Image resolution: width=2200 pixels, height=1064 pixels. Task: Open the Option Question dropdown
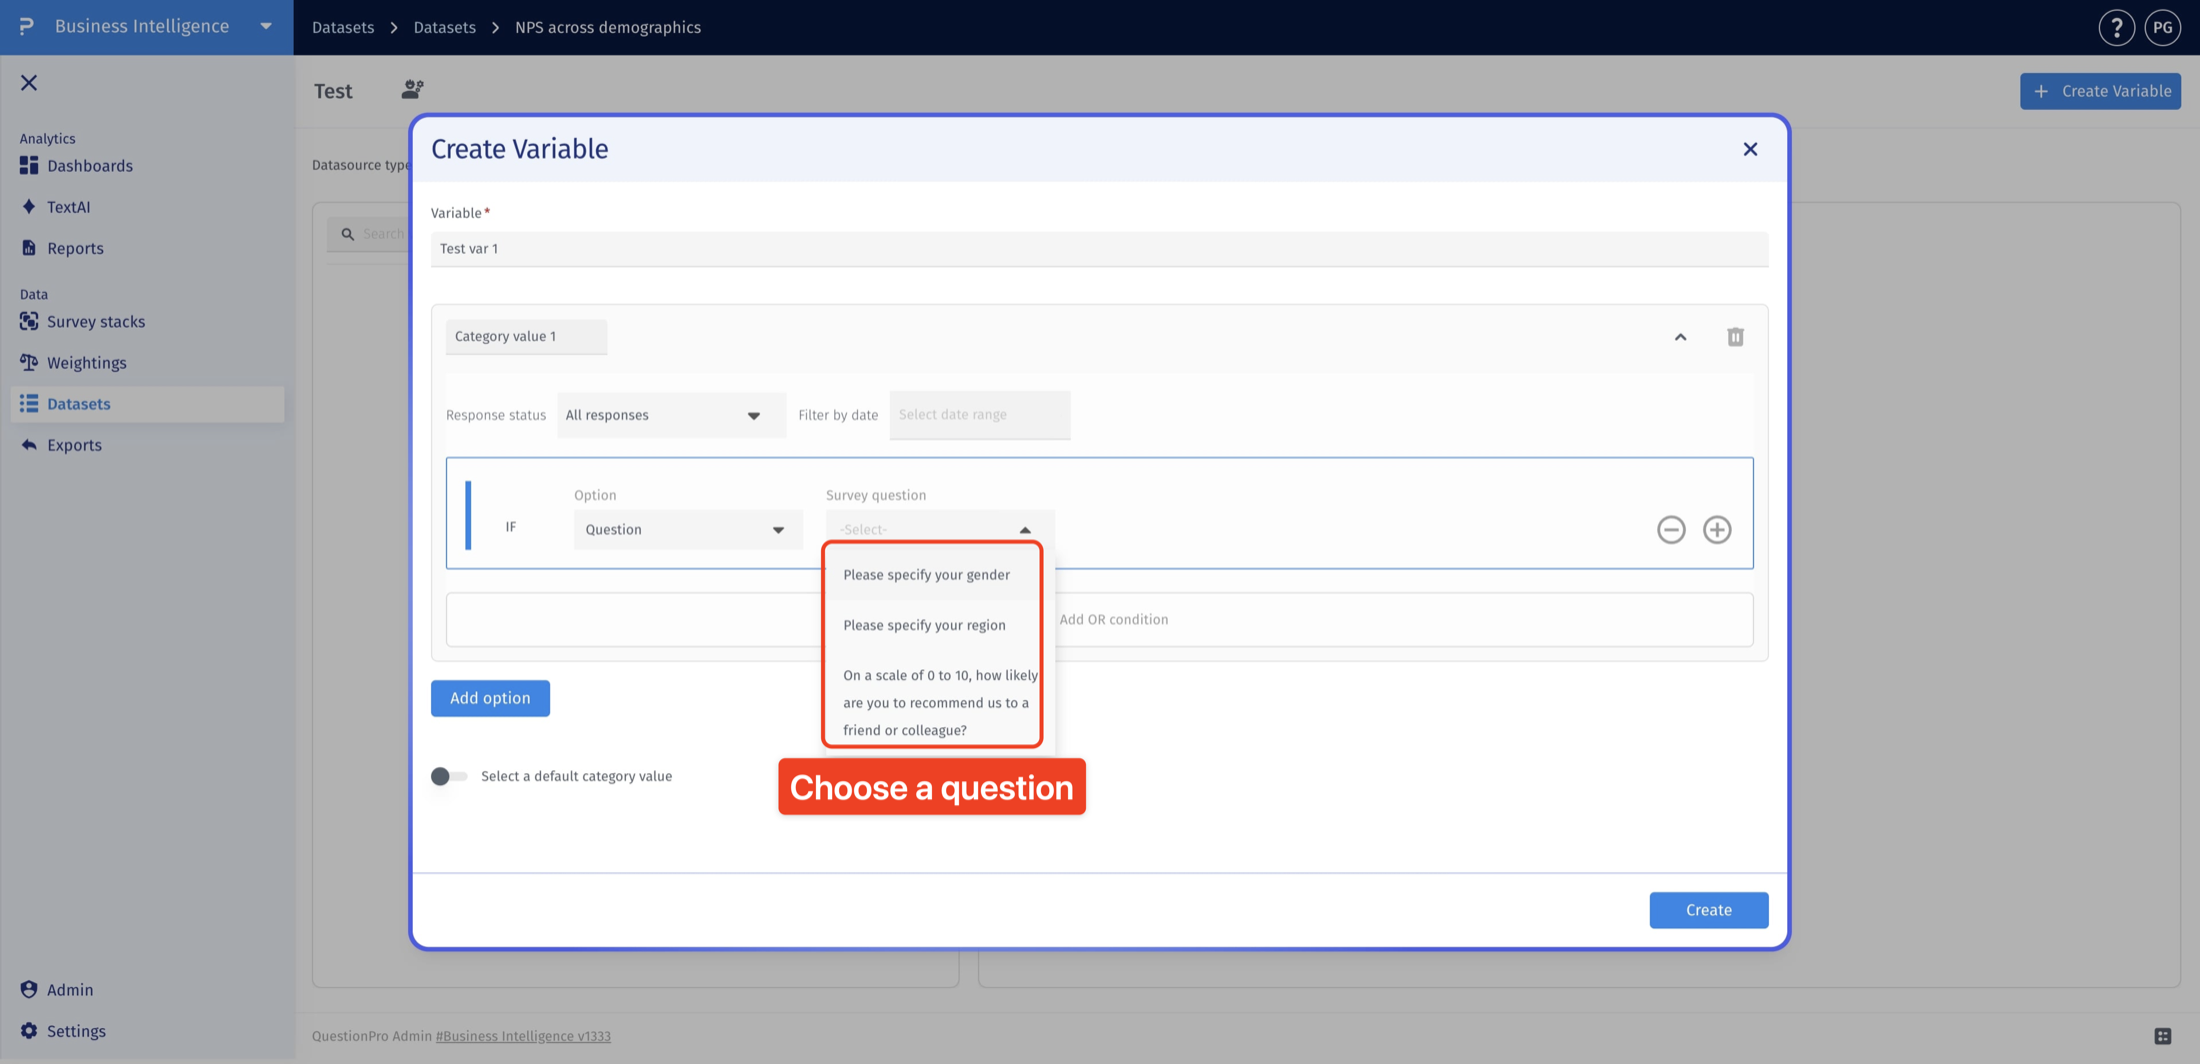pos(688,529)
